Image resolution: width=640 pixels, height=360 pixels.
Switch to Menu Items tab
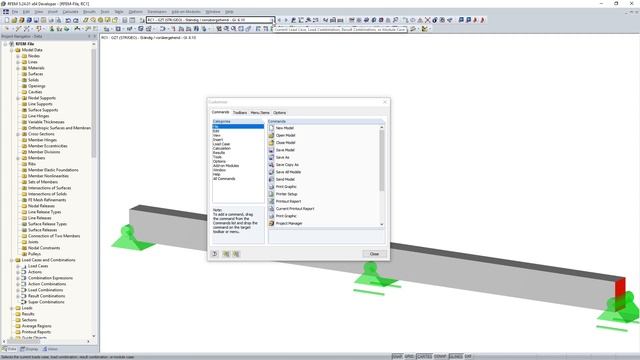click(x=260, y=113)
